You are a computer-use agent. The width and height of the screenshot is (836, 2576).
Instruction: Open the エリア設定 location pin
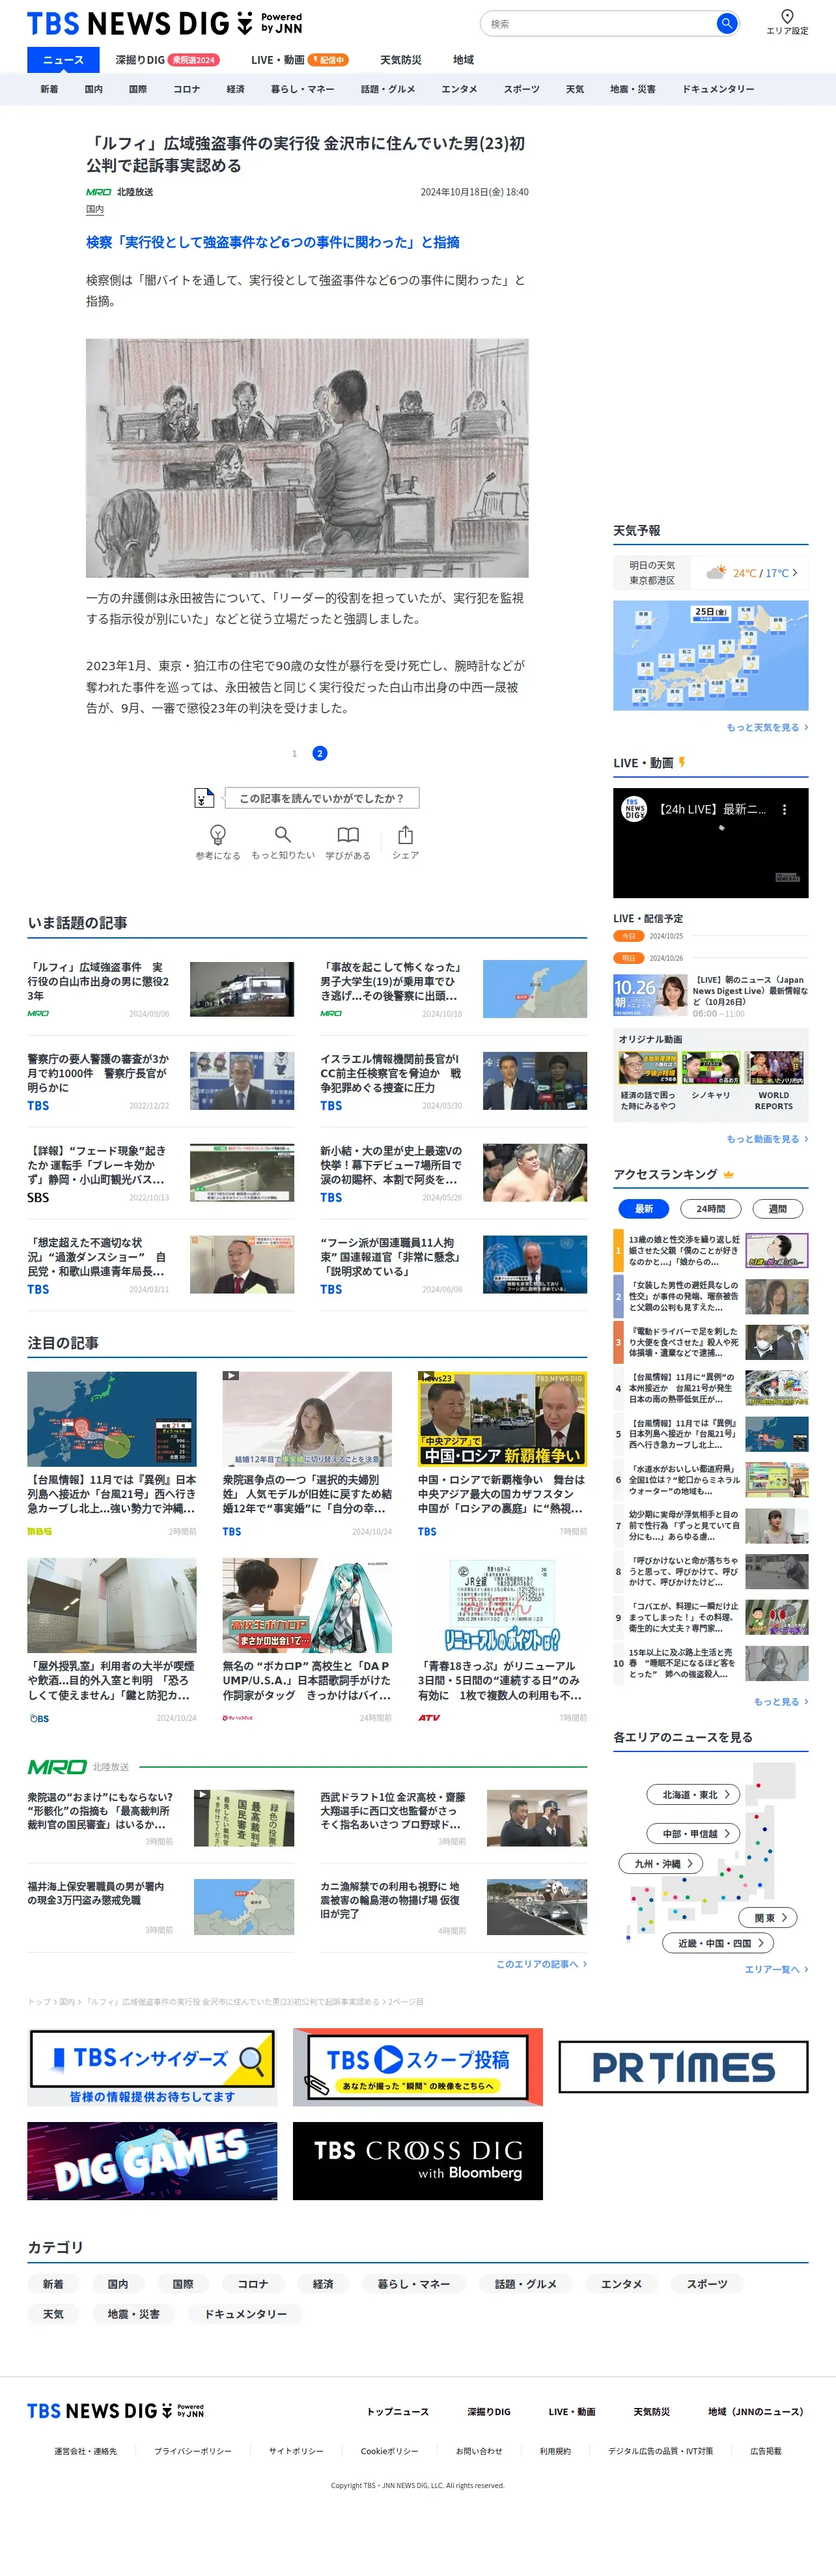click(787, 22)
